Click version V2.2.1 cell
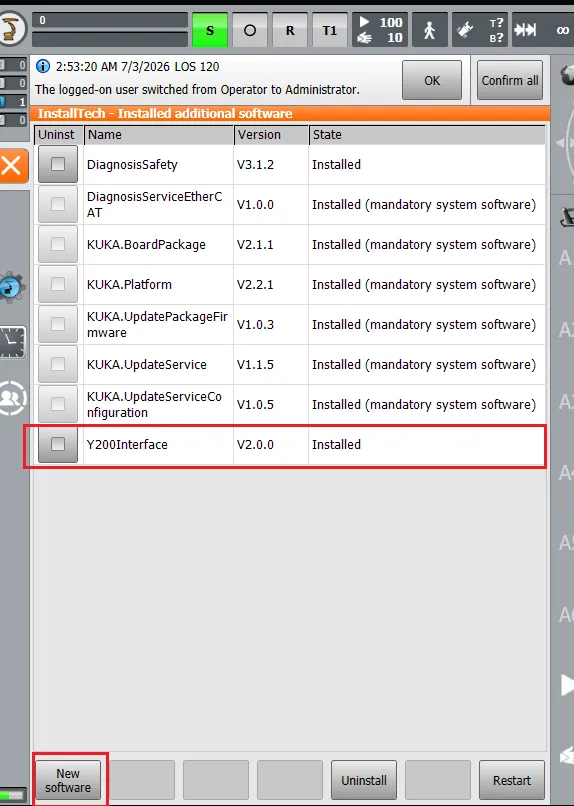This screenshot has height=806, width=574. [x=271, y=285]
